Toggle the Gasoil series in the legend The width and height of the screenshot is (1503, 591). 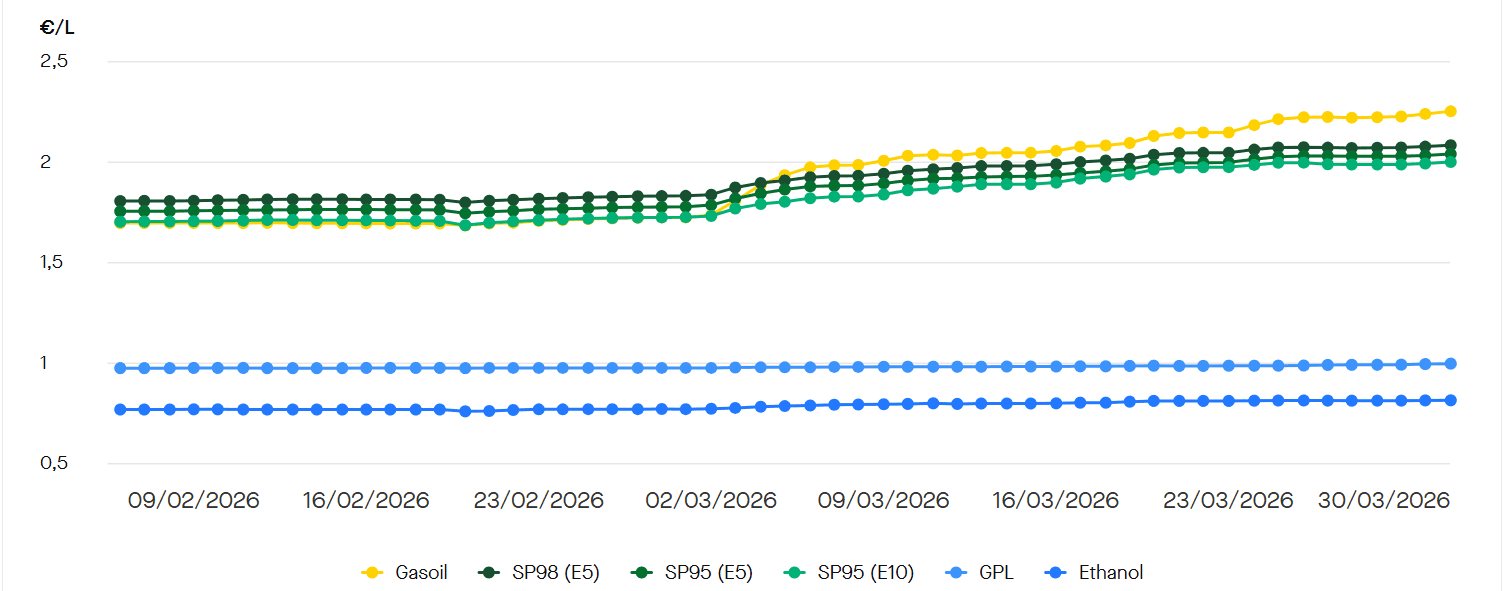click(405, 573)
